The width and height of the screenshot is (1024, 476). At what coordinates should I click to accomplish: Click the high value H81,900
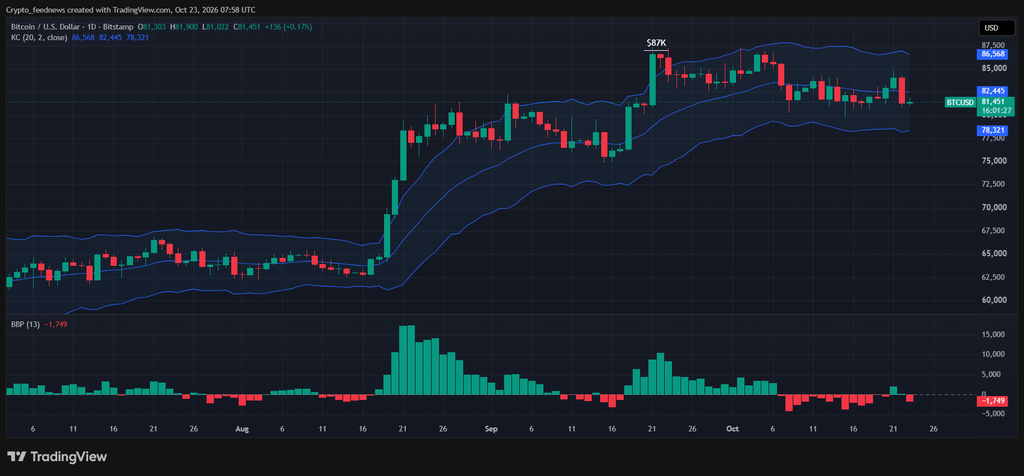coord(185,27)
